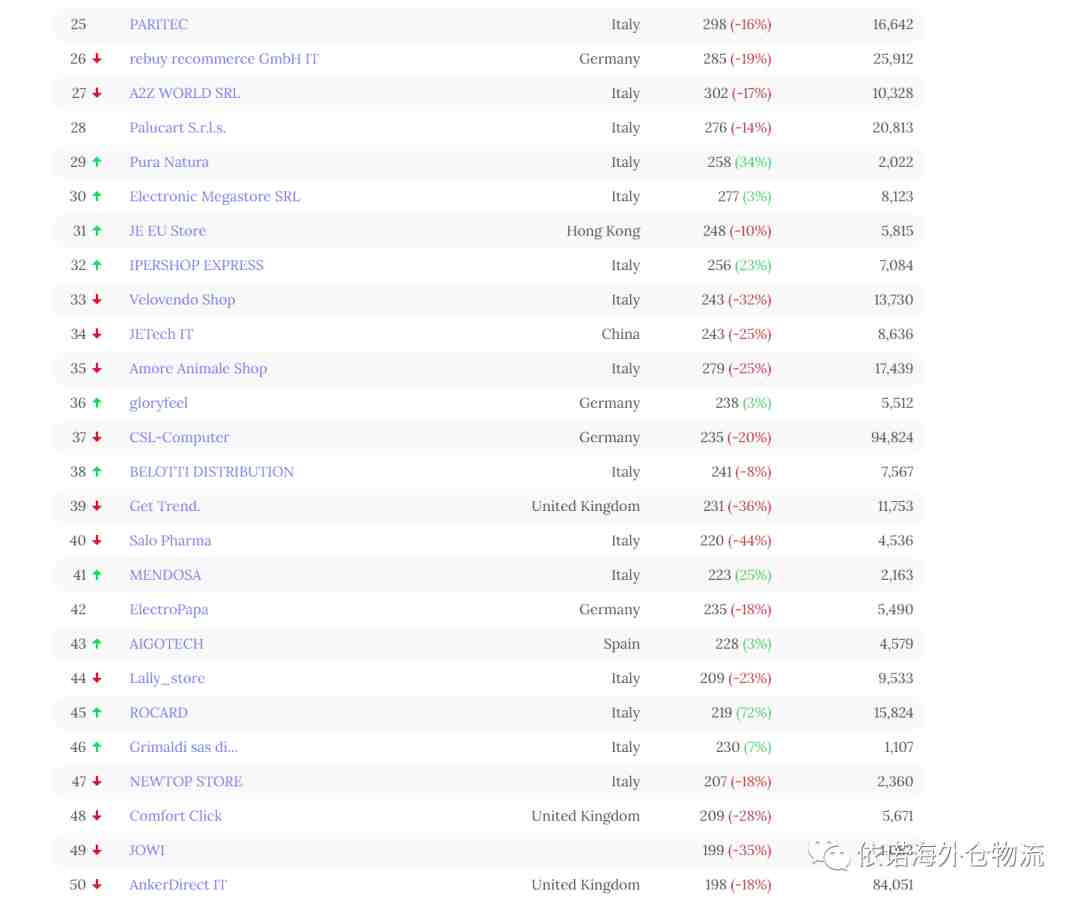
Task: Open the Get Trend. seller link
Action: coord(165,507)
